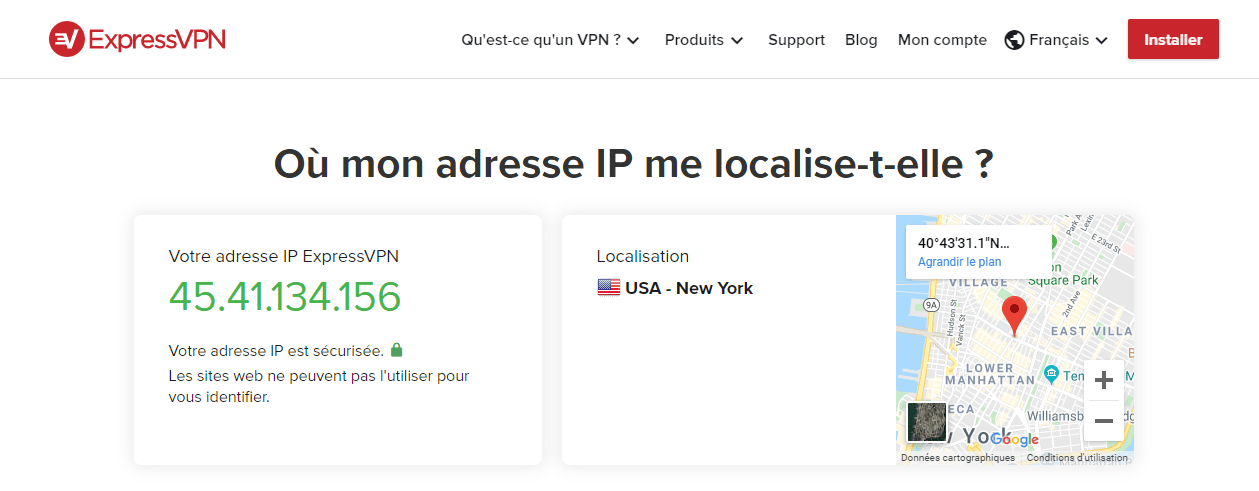This screenshot has height=491, width=1259.
Task: Open "Conditions d'utilisation" map link
Action: pyautogui.click(x=1077, y=458)
